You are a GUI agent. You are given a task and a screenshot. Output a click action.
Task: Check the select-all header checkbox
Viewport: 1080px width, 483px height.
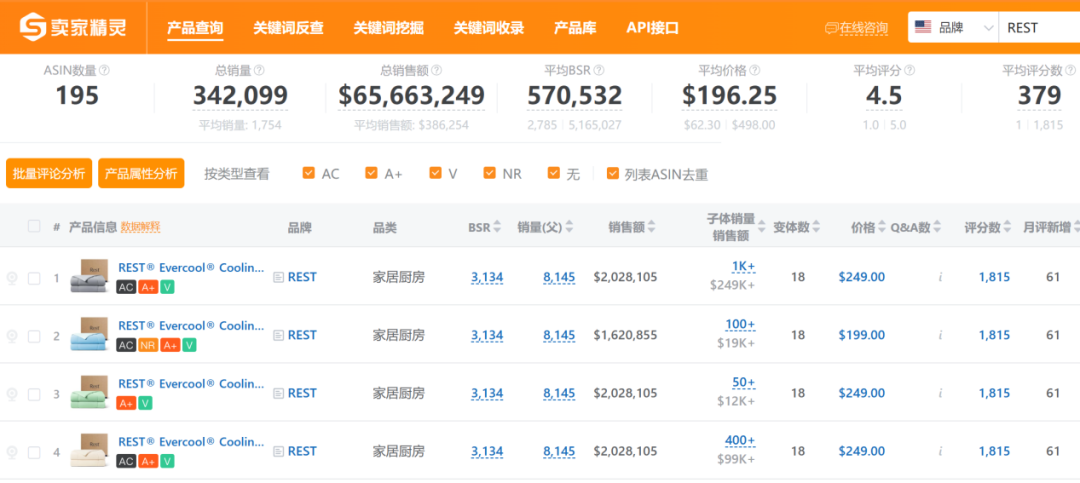click(34, 226)
